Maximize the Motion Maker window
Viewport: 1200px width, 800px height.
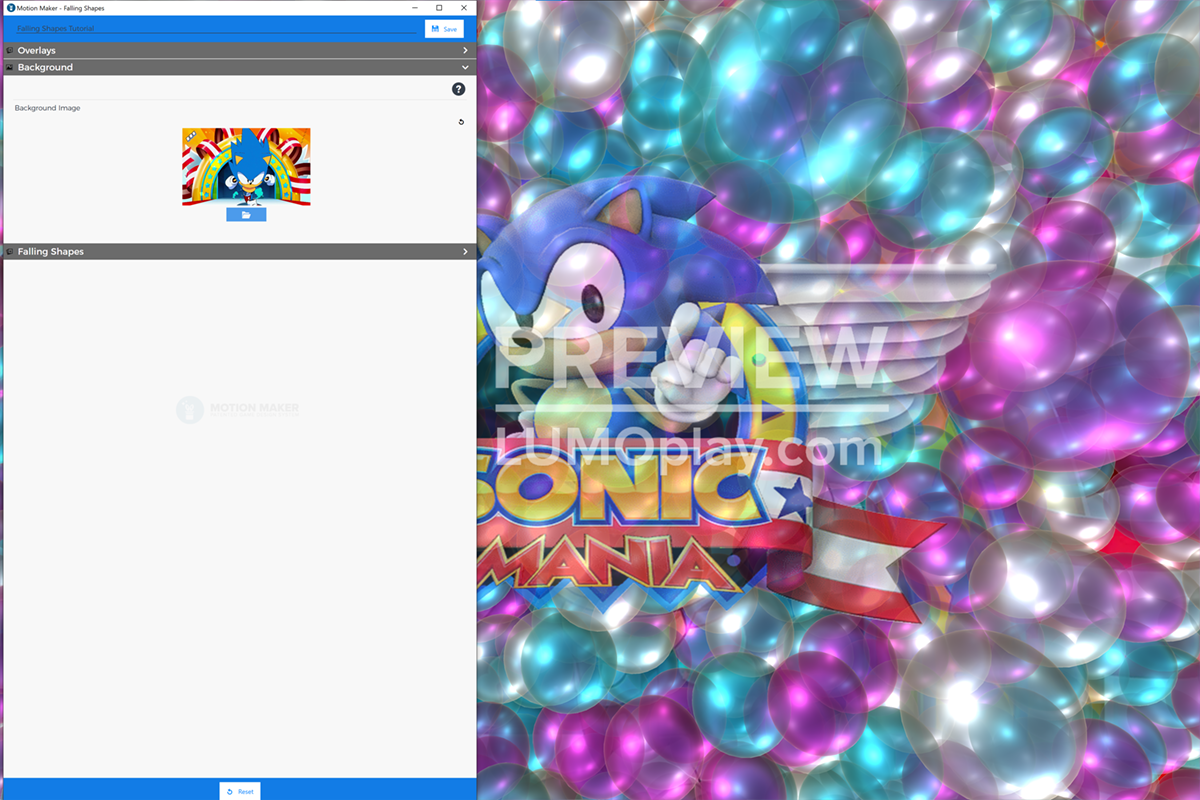tap(439, 7)
